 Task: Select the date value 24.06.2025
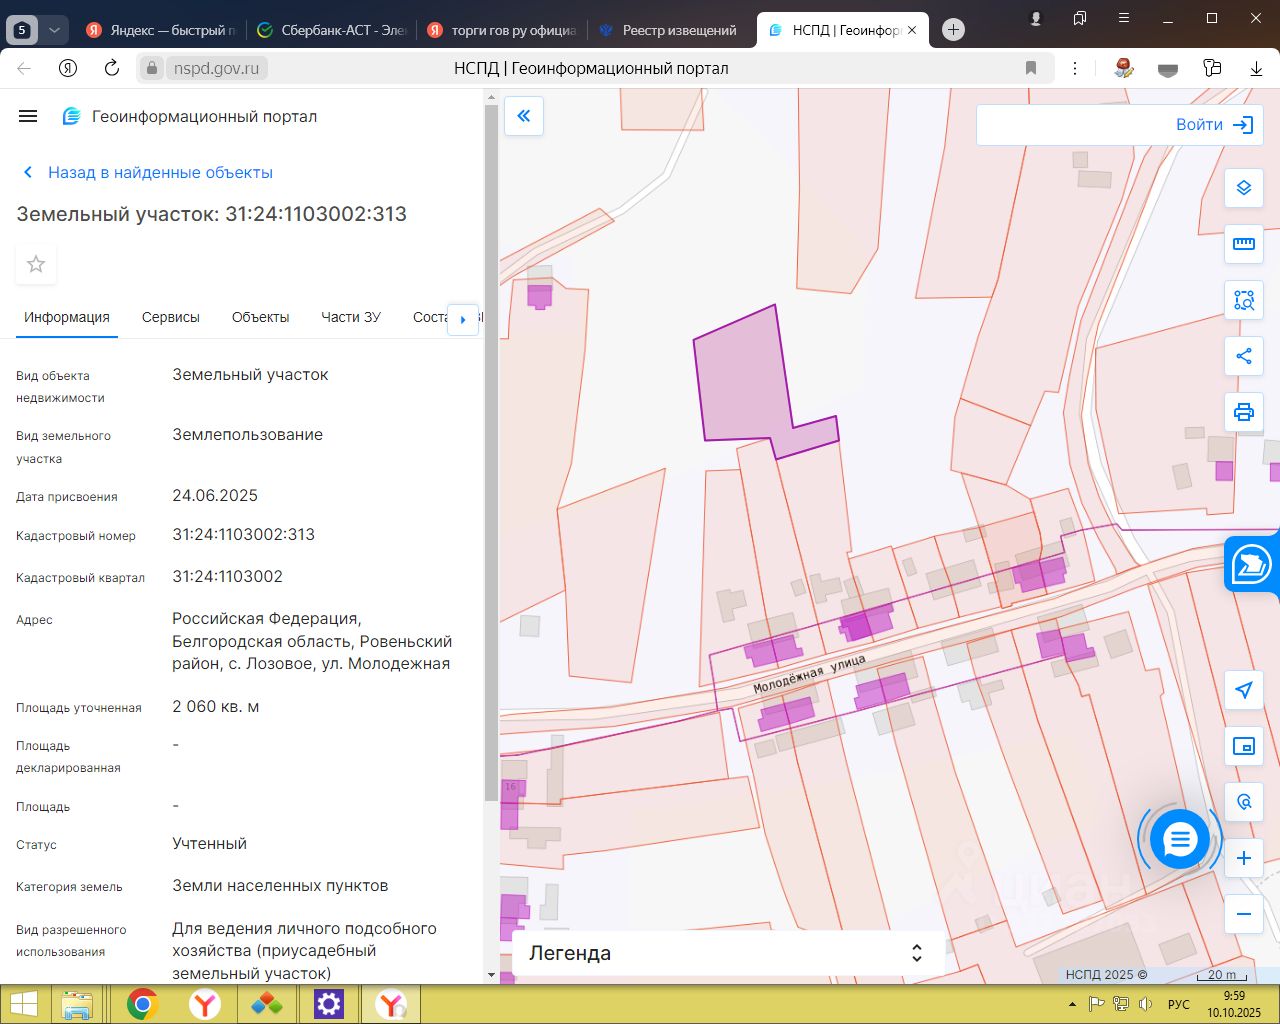click(x=215, y=495)
